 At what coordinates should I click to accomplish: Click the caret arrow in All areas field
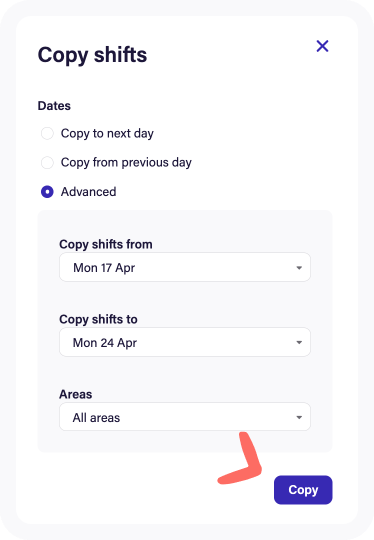click(x=299, y=417)
